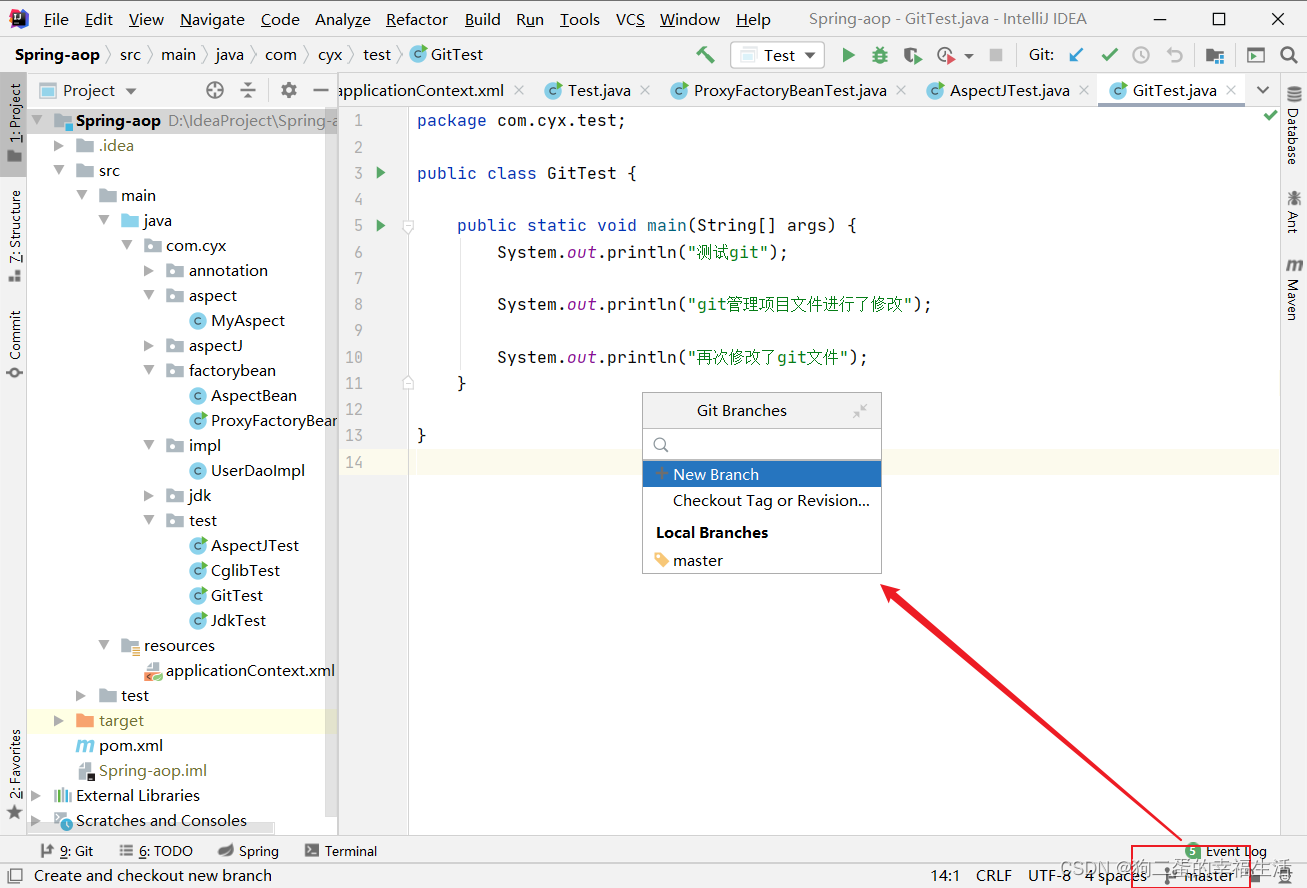The height and width of the screenshot is (888, 1307).
Task: Click the Run Anything icon
Action: click(x=1256, y=55)
